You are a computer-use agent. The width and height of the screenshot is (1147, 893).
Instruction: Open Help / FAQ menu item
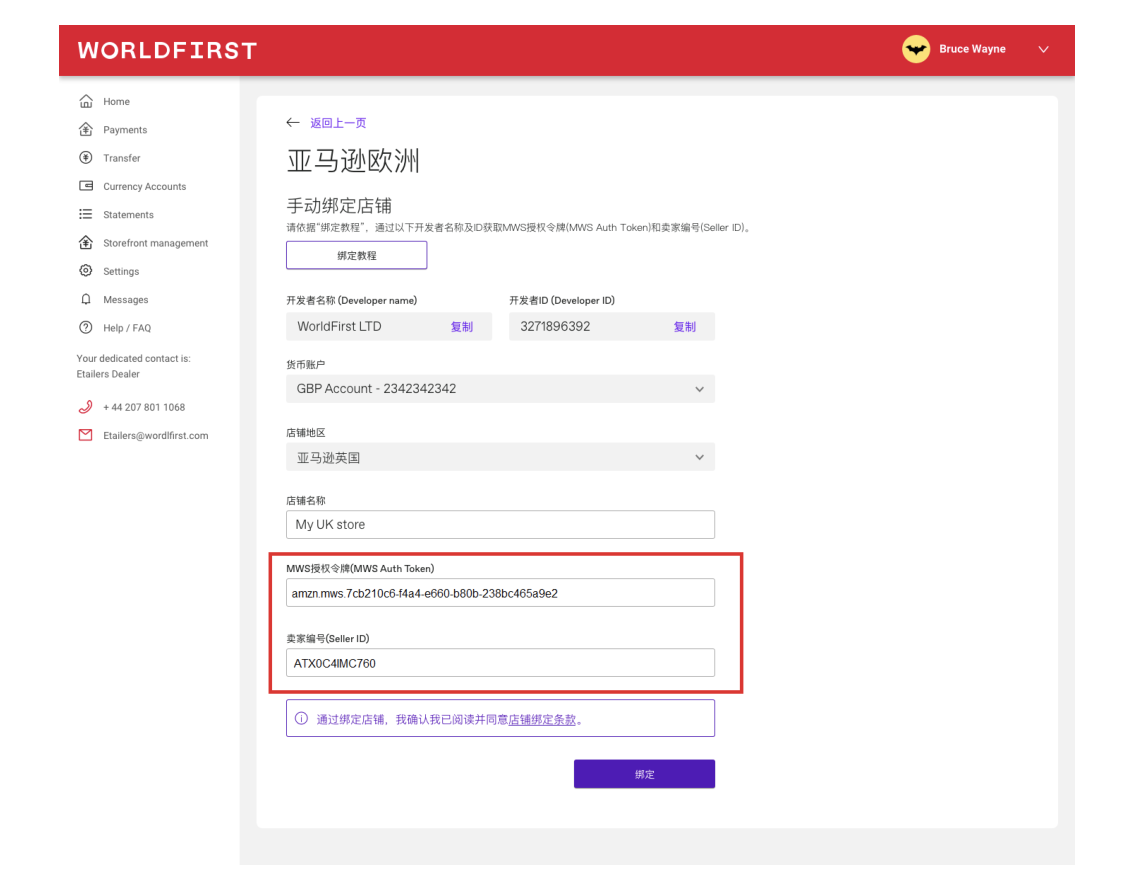127,328
